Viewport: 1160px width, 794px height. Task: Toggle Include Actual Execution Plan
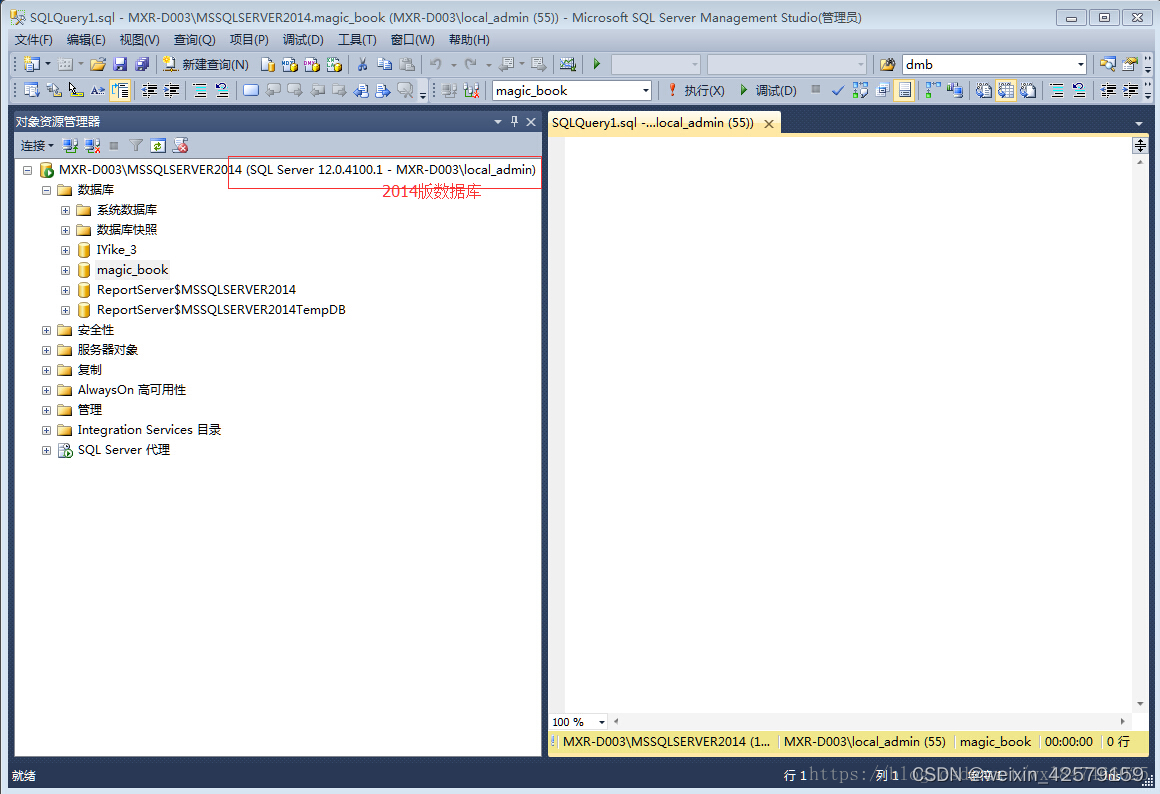click(x=933, y=90)
